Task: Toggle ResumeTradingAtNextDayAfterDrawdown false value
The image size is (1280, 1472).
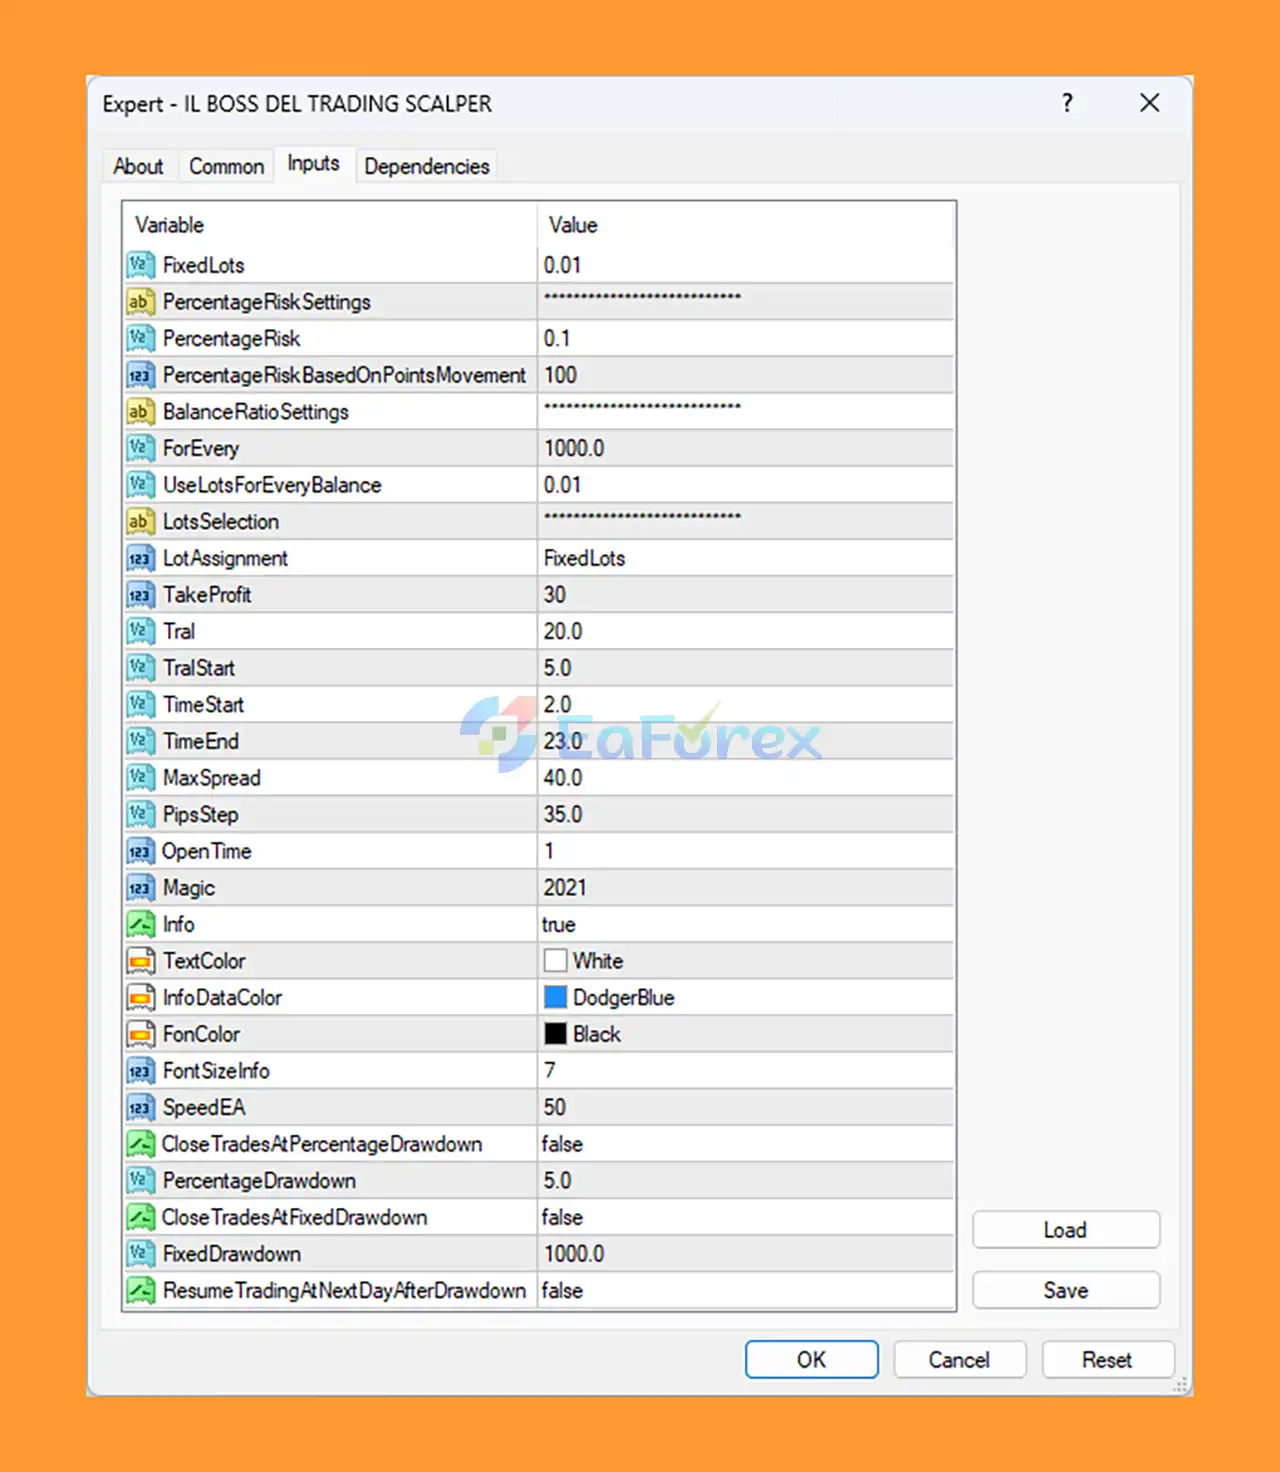Action: pyautogui.click(x=745, y=1291)
